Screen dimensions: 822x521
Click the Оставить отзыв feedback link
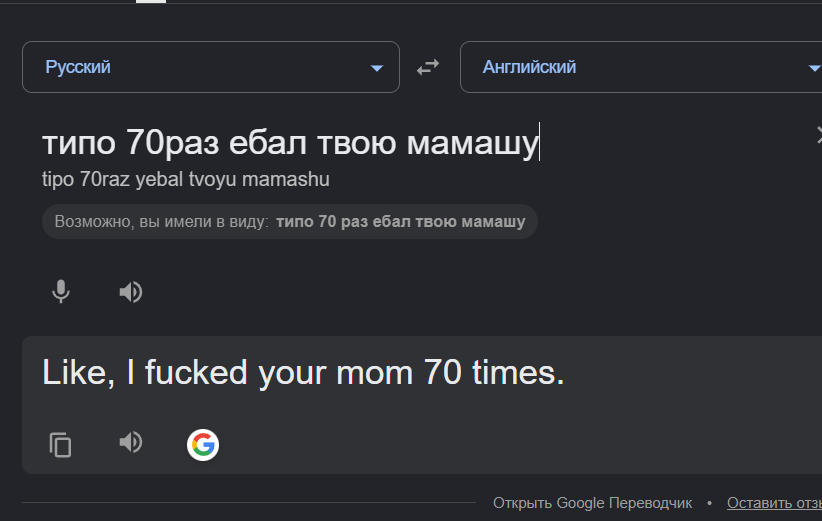pyautogui.click(x=774, y=503)
